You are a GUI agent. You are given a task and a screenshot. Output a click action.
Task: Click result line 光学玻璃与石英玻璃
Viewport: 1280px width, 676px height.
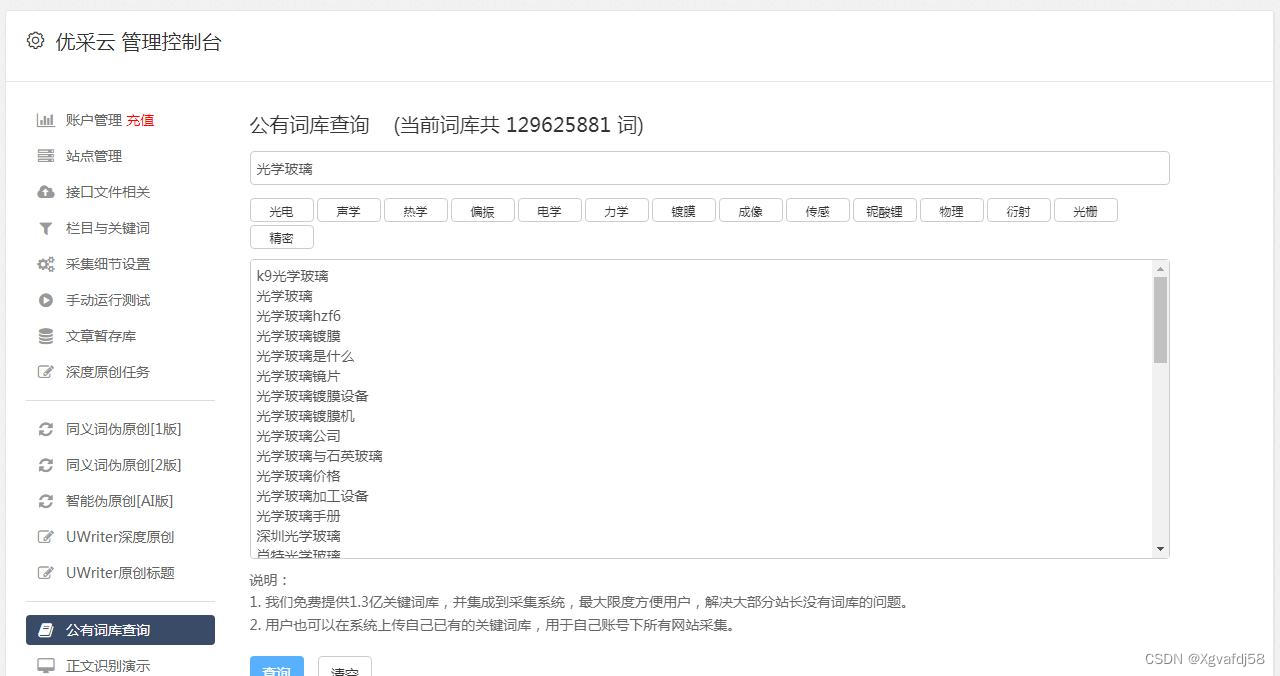[319, 456]
